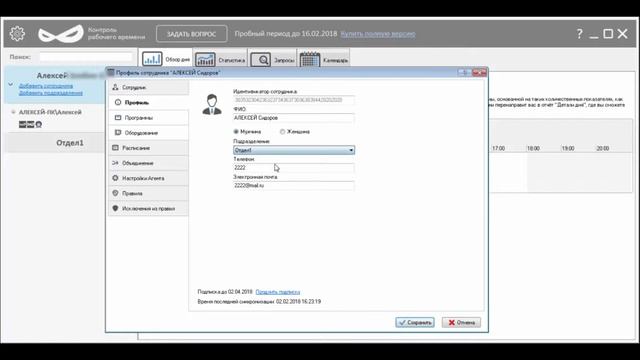Open the Настройки Агента section

click(149, 178)
